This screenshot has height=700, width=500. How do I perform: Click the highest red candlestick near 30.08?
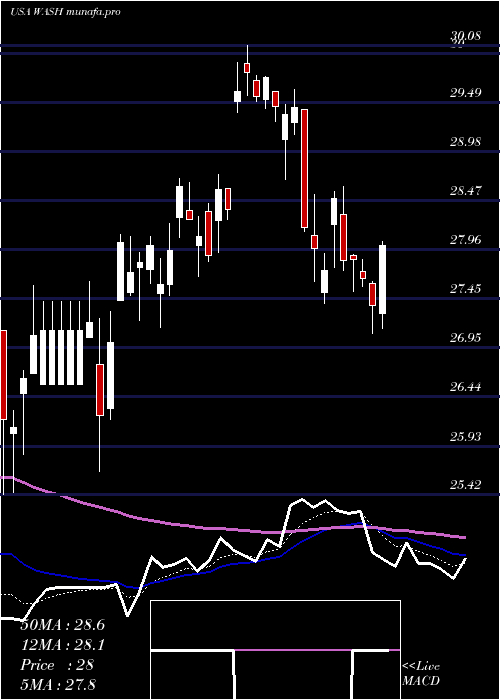coord(247,68)
